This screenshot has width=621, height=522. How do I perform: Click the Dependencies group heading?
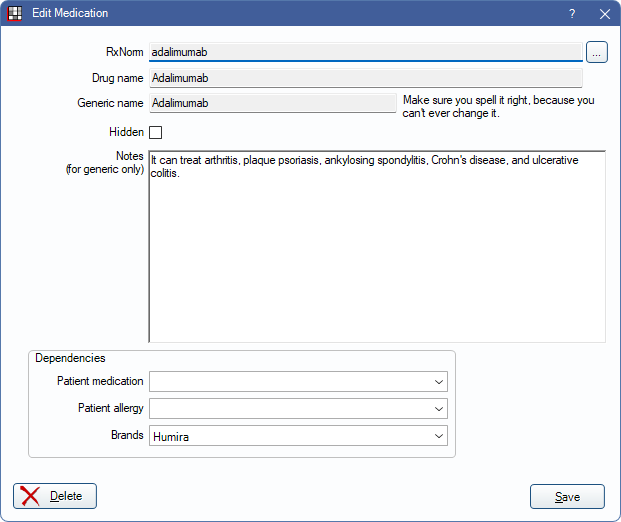70,358
